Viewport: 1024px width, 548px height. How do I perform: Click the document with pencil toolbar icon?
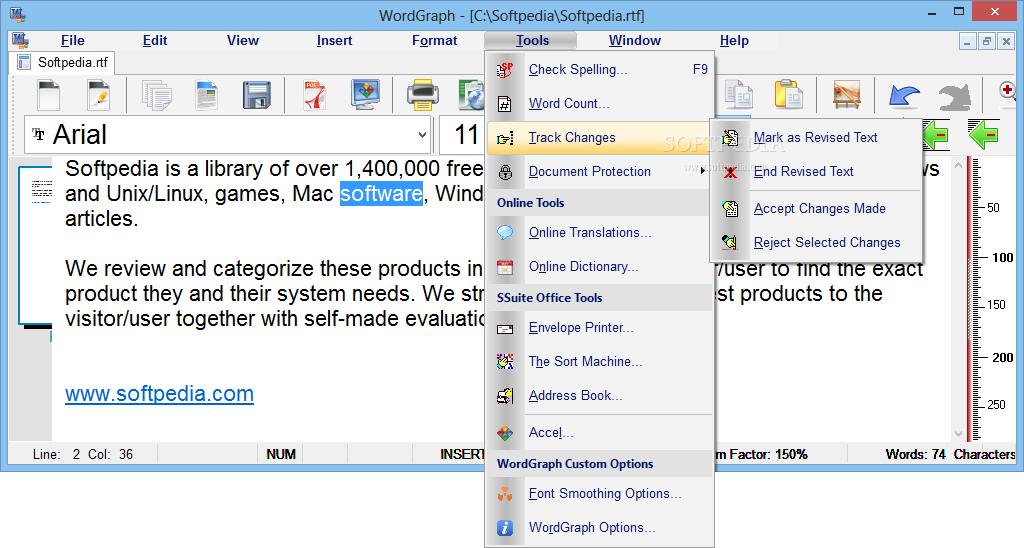point(99,95)
